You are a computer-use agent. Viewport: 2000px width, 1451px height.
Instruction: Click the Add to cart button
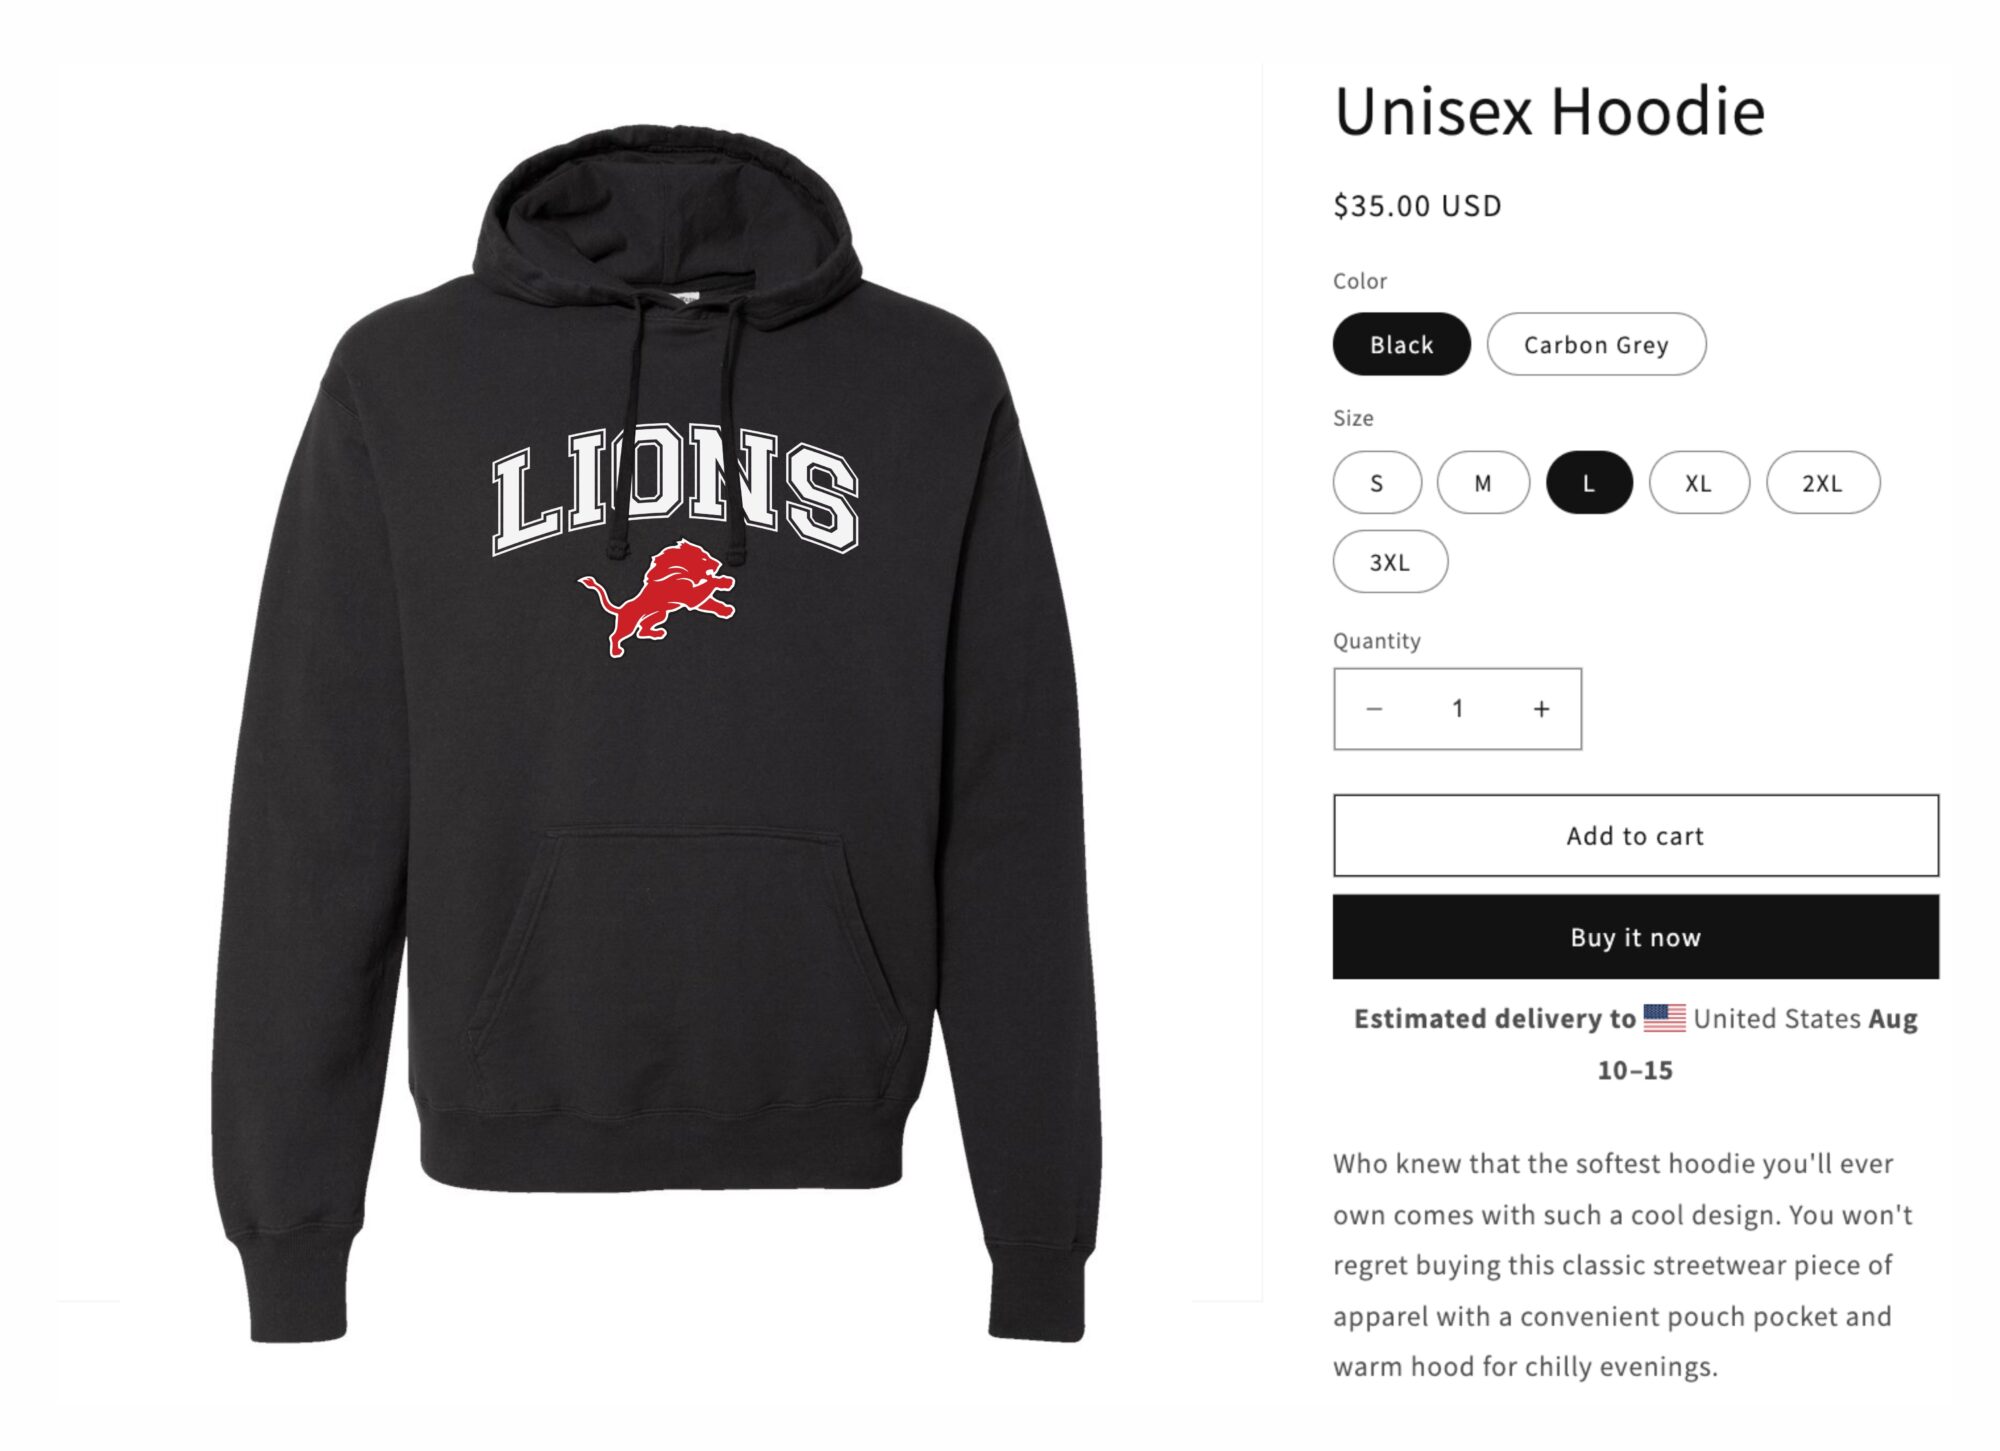point(1635,836)
